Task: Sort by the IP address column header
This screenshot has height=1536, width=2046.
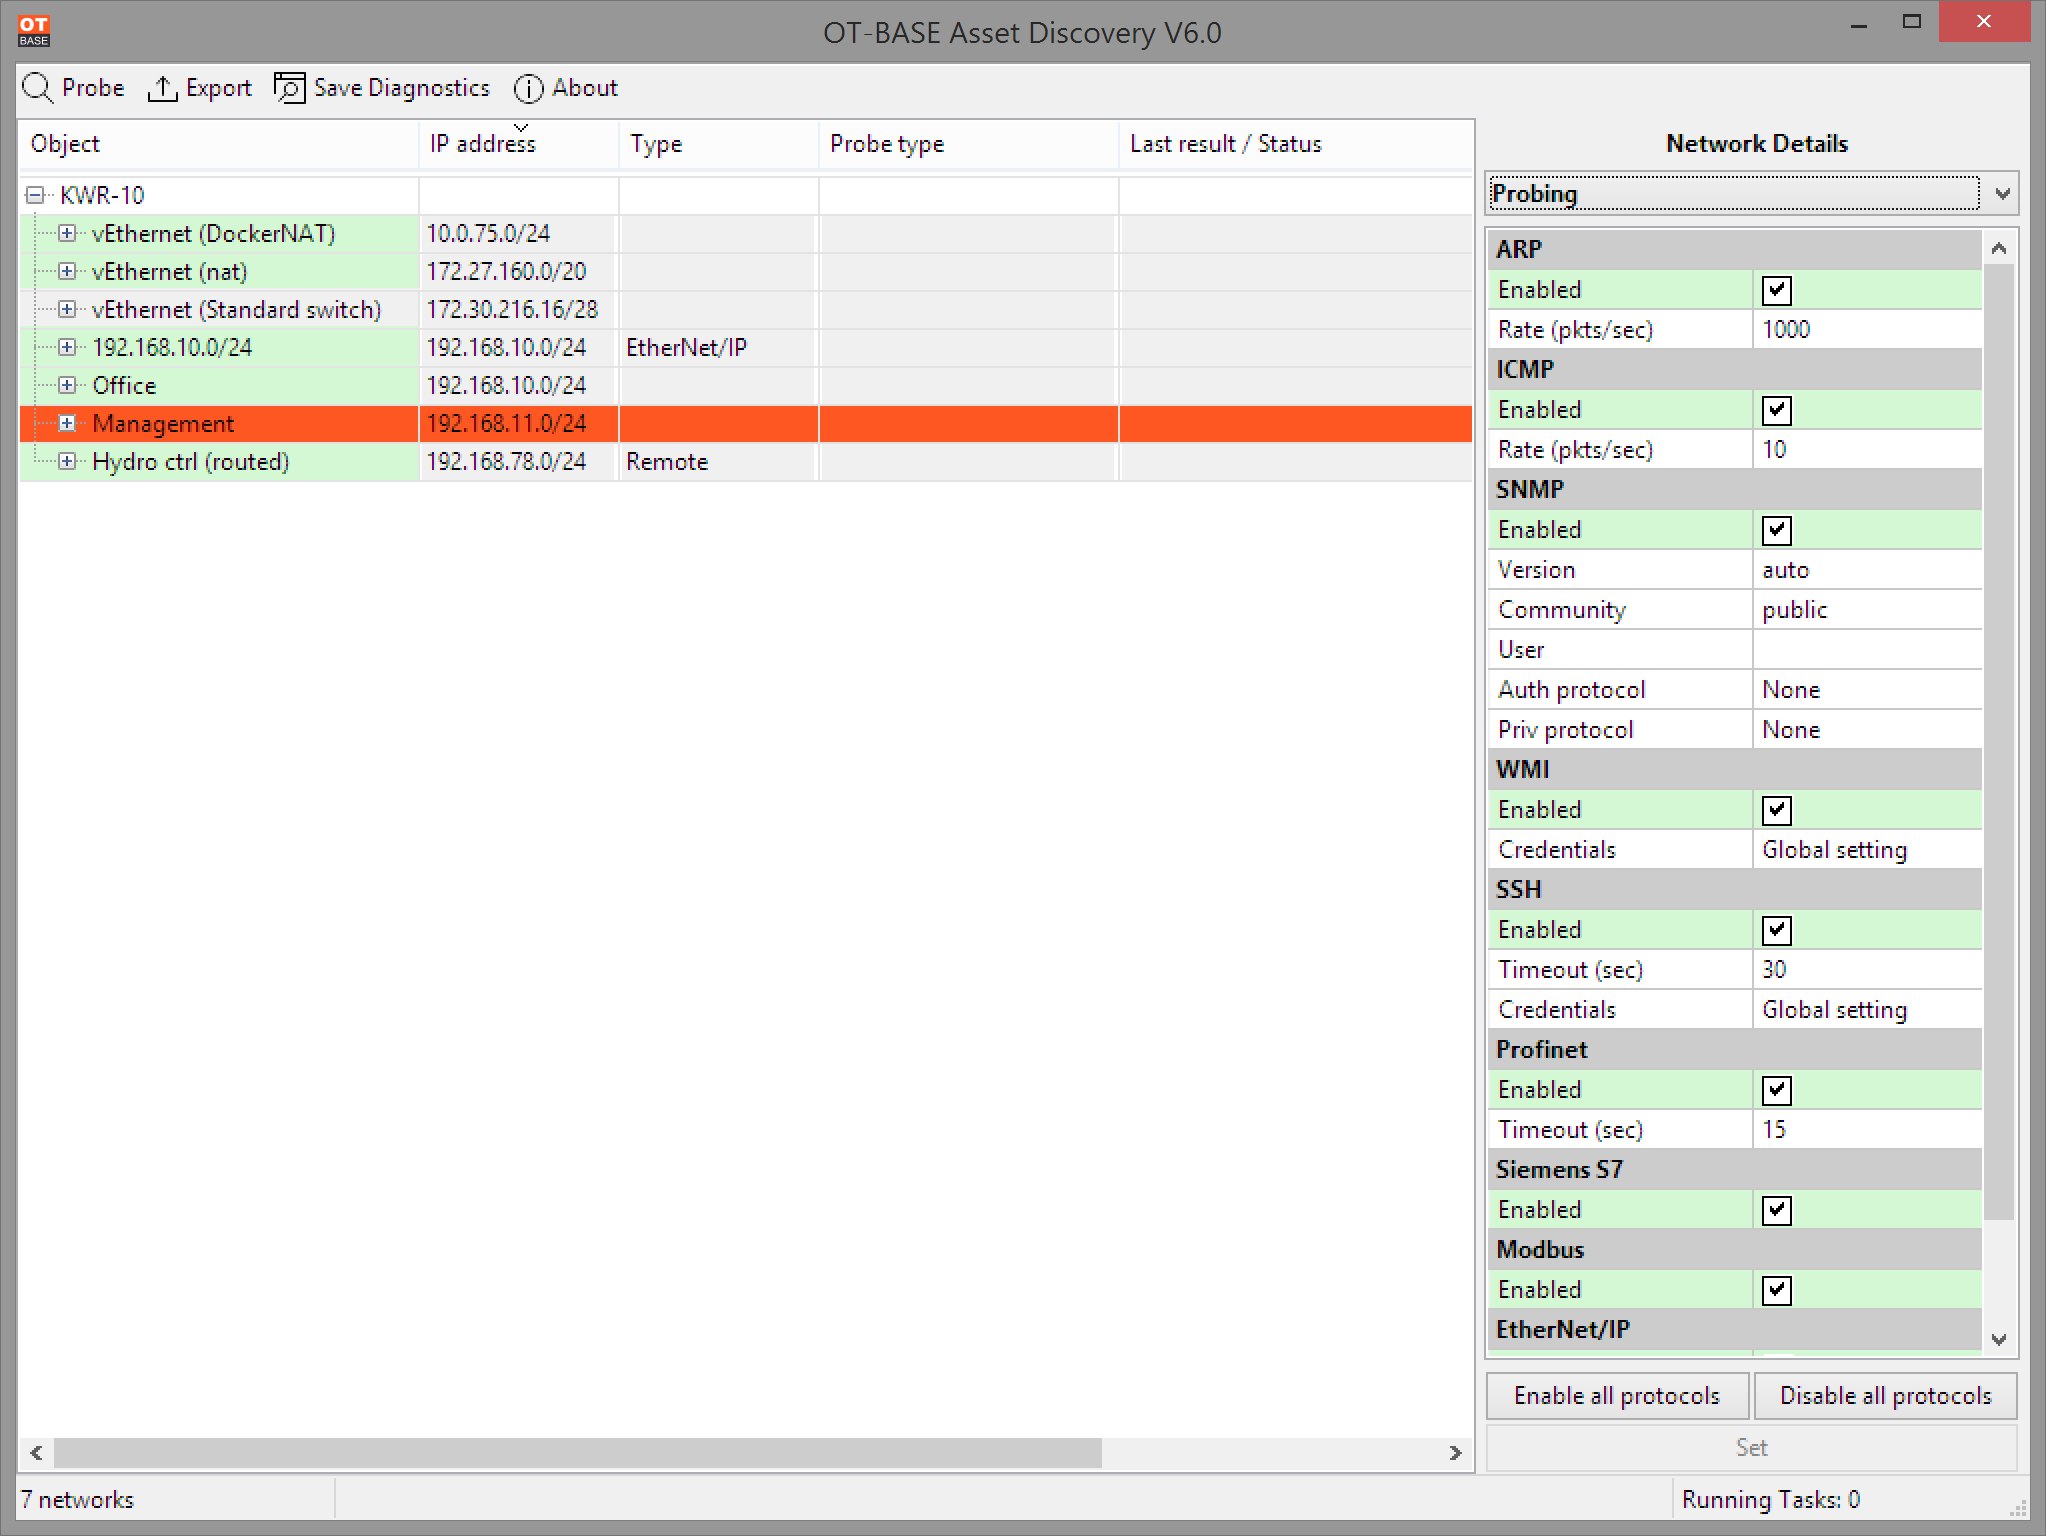Action: 519,144
